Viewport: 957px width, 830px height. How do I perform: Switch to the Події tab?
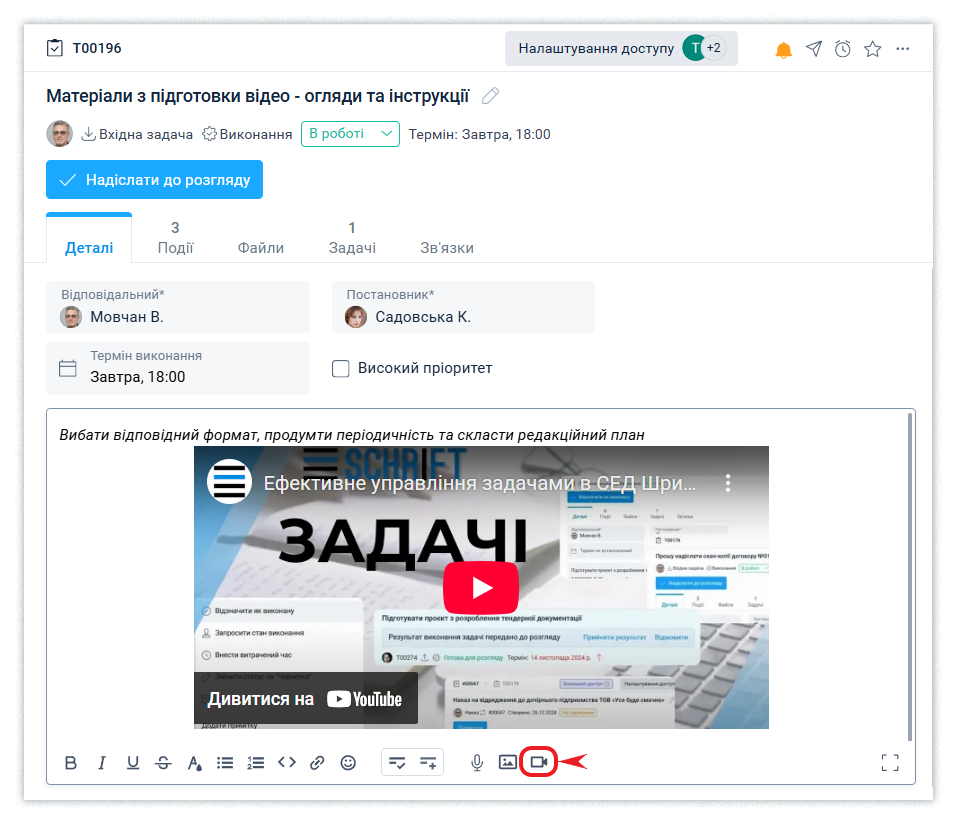(x=175, y=238)
